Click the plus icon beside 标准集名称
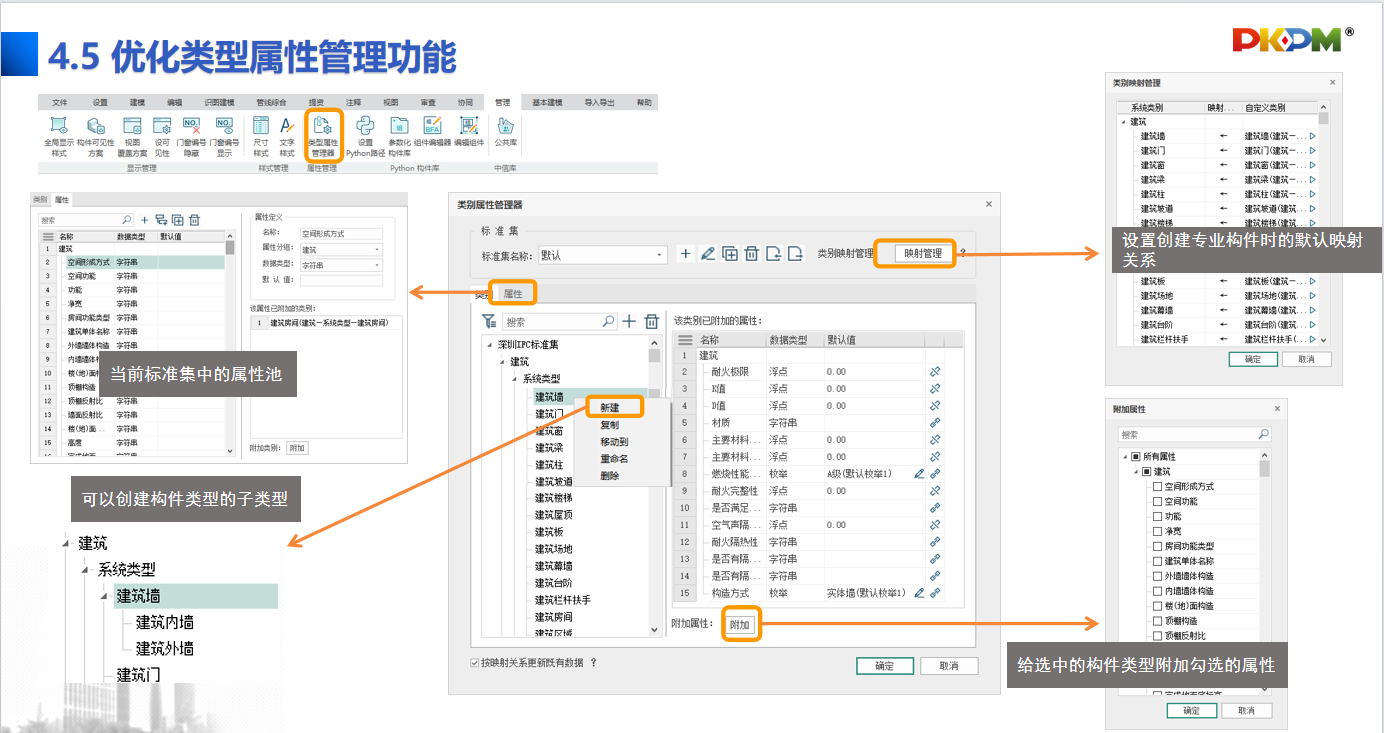Viewport: 1384px width, 733px height. coord(686,254)
